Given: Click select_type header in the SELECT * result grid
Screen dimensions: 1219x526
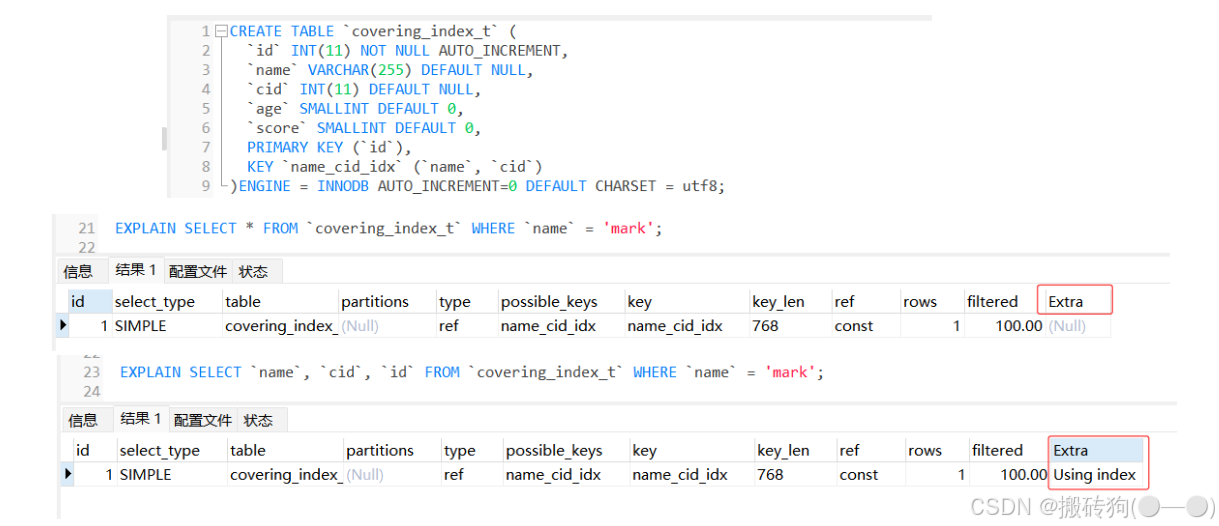Looking at the screenshot, I should pos(166,301).
